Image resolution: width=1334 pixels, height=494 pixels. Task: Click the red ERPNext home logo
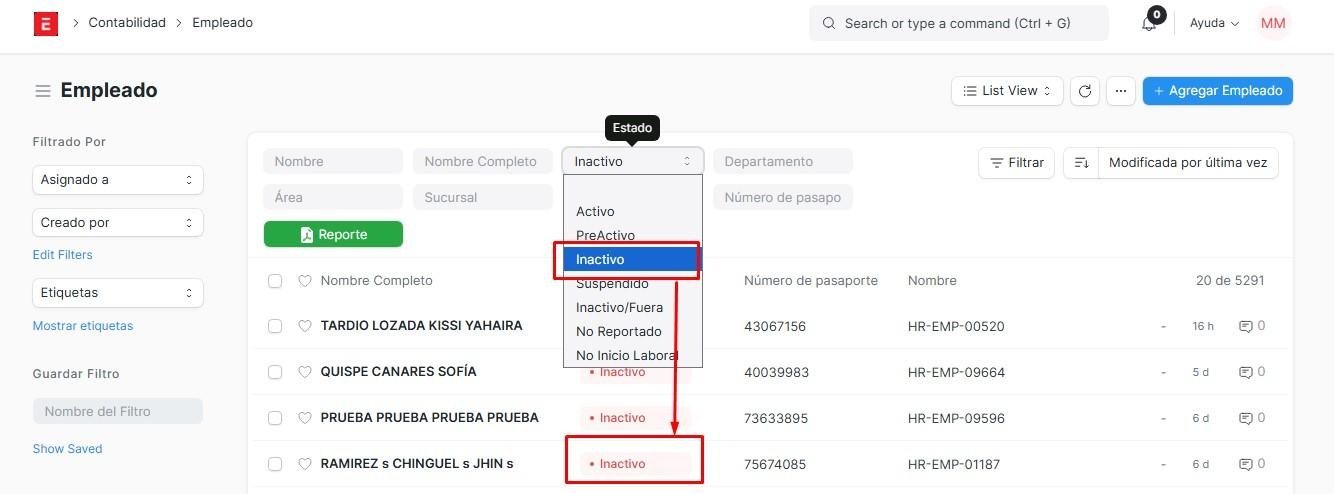46,23
